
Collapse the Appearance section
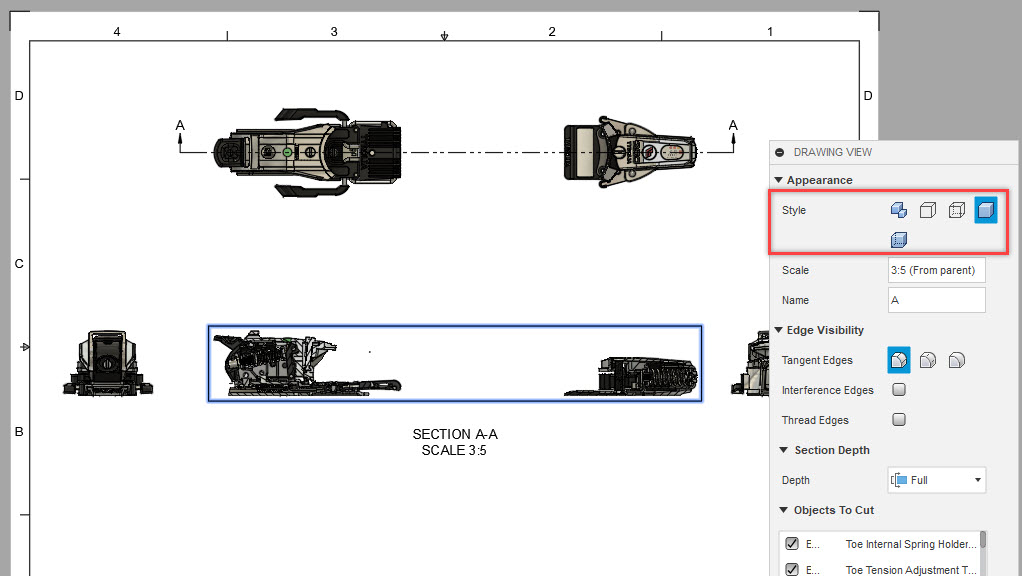click(x=779, y=180)
